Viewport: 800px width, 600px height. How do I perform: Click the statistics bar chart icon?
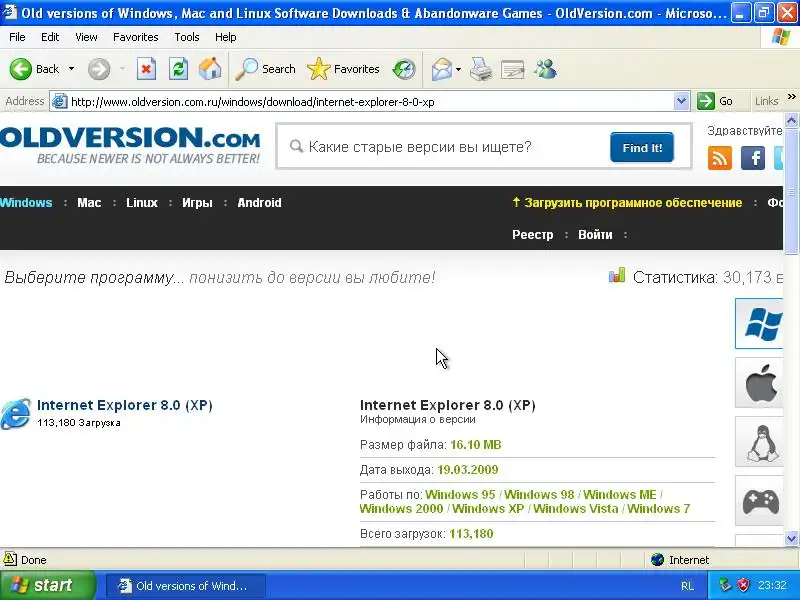point(617,276)
